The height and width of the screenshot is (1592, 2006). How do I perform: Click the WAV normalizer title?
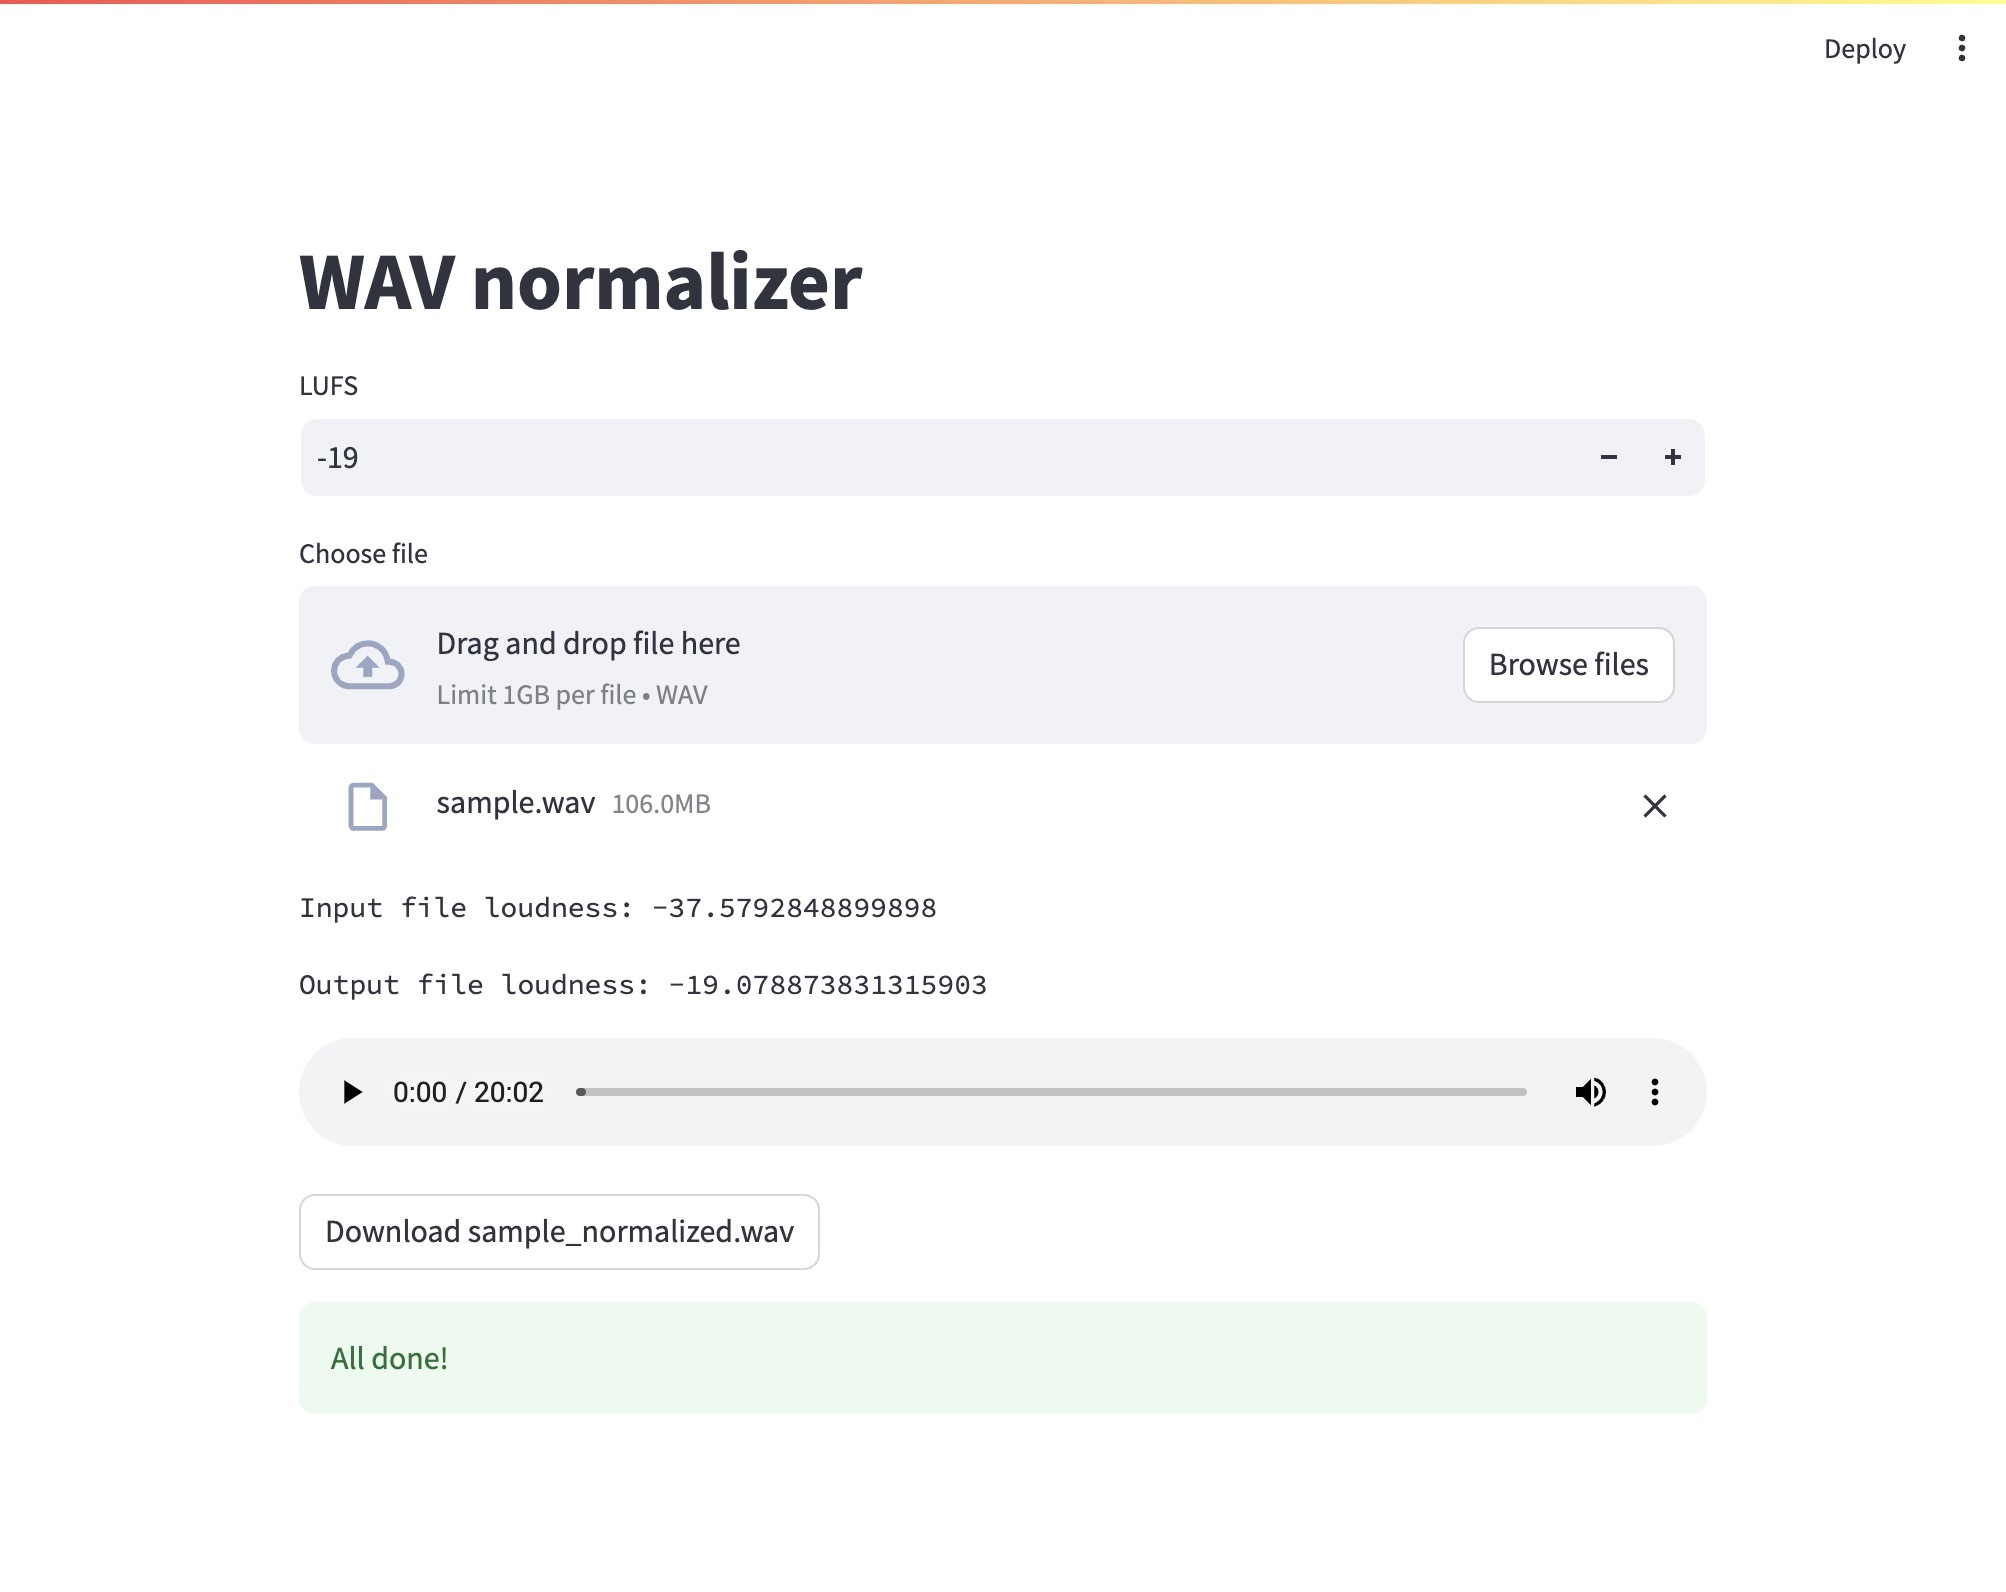click(580, 284)
